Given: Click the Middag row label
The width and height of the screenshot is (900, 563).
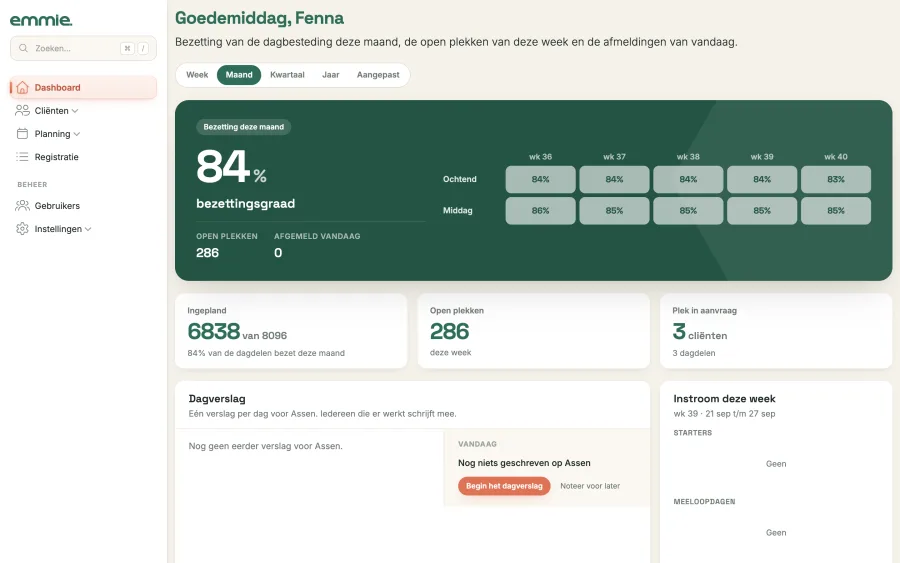Looking at the screenshot, I should coord(457,211).
